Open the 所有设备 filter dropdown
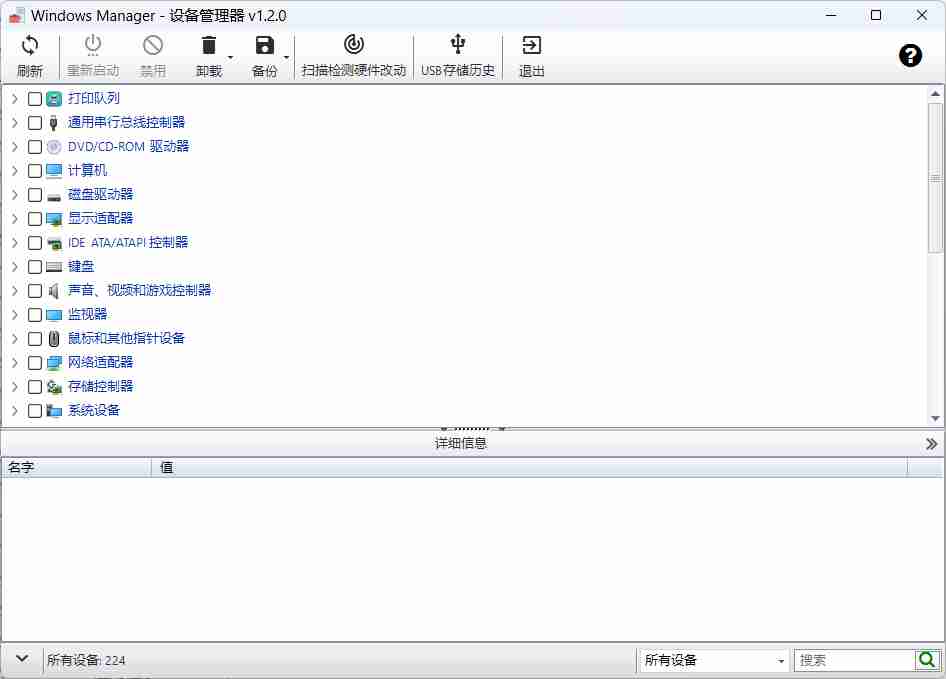Image resolution: width=946 pixels, height=679 pixels. coord(712,660)
